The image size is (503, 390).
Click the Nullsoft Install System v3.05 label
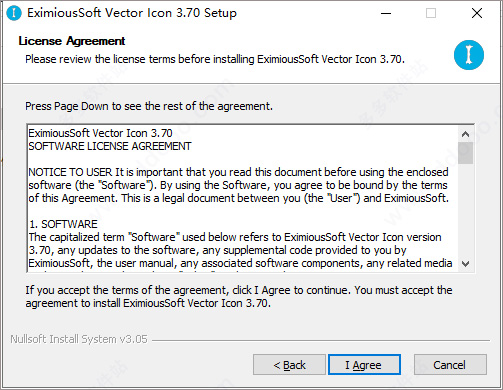(79, 339)
